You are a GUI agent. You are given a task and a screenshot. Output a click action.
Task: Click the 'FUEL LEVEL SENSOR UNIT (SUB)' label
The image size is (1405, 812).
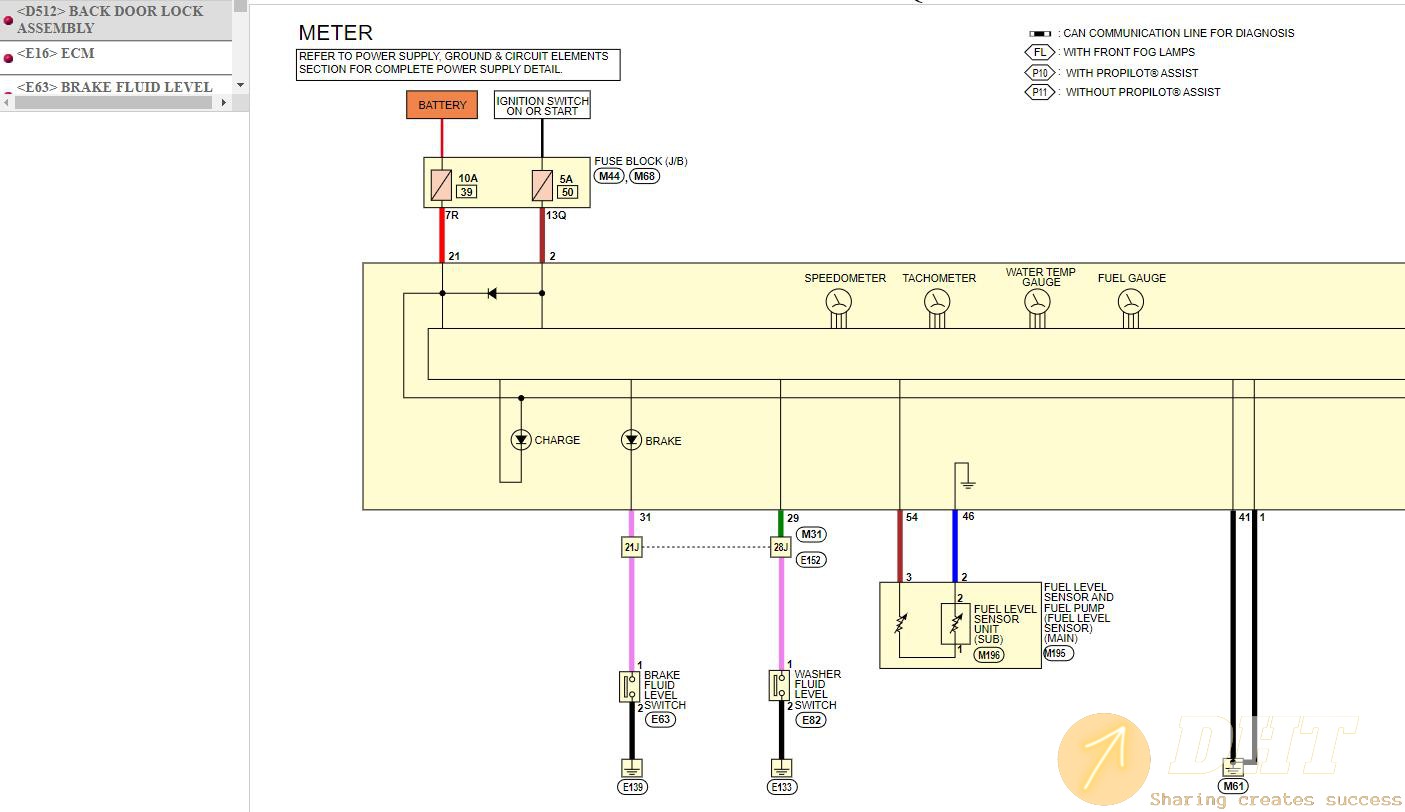point(1004,624)
